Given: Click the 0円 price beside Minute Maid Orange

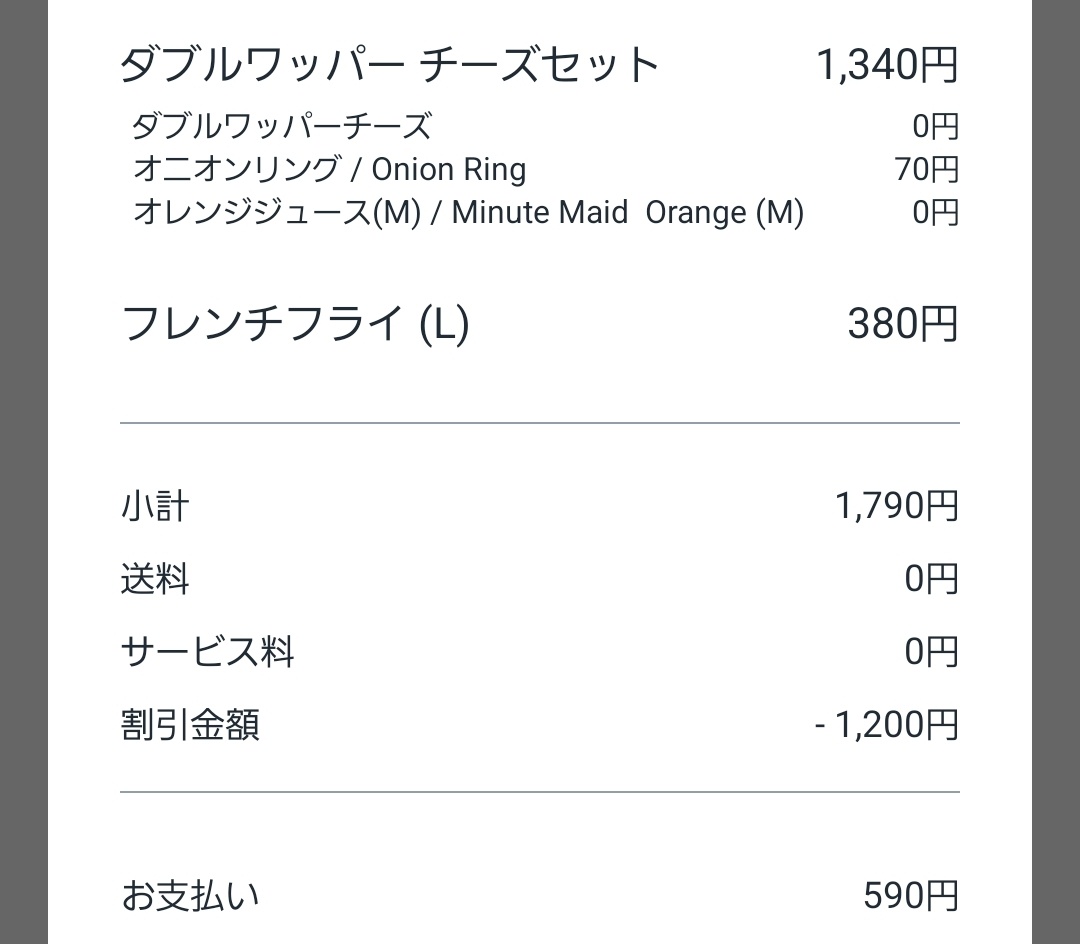Looking at the screenshot, I should coord(935,212).
